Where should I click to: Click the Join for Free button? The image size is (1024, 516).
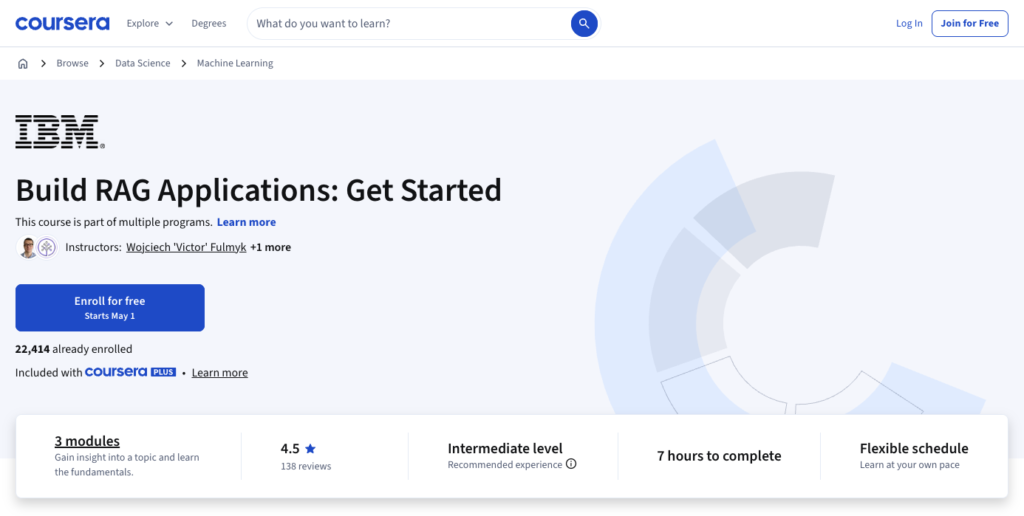[x=970, y=24]
